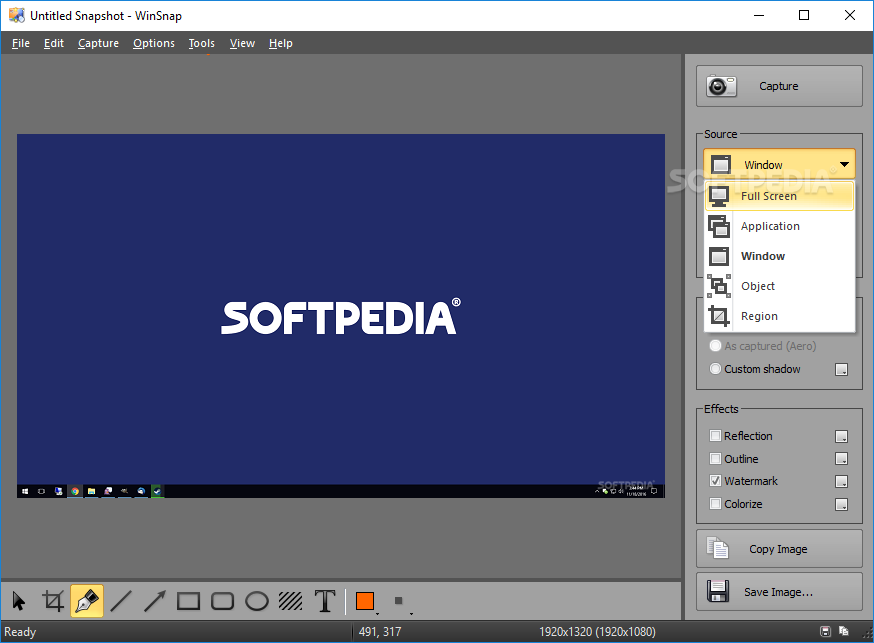The image size is (874, 643).
Task: Click save icon in status bar
Action: pos(826,631)
